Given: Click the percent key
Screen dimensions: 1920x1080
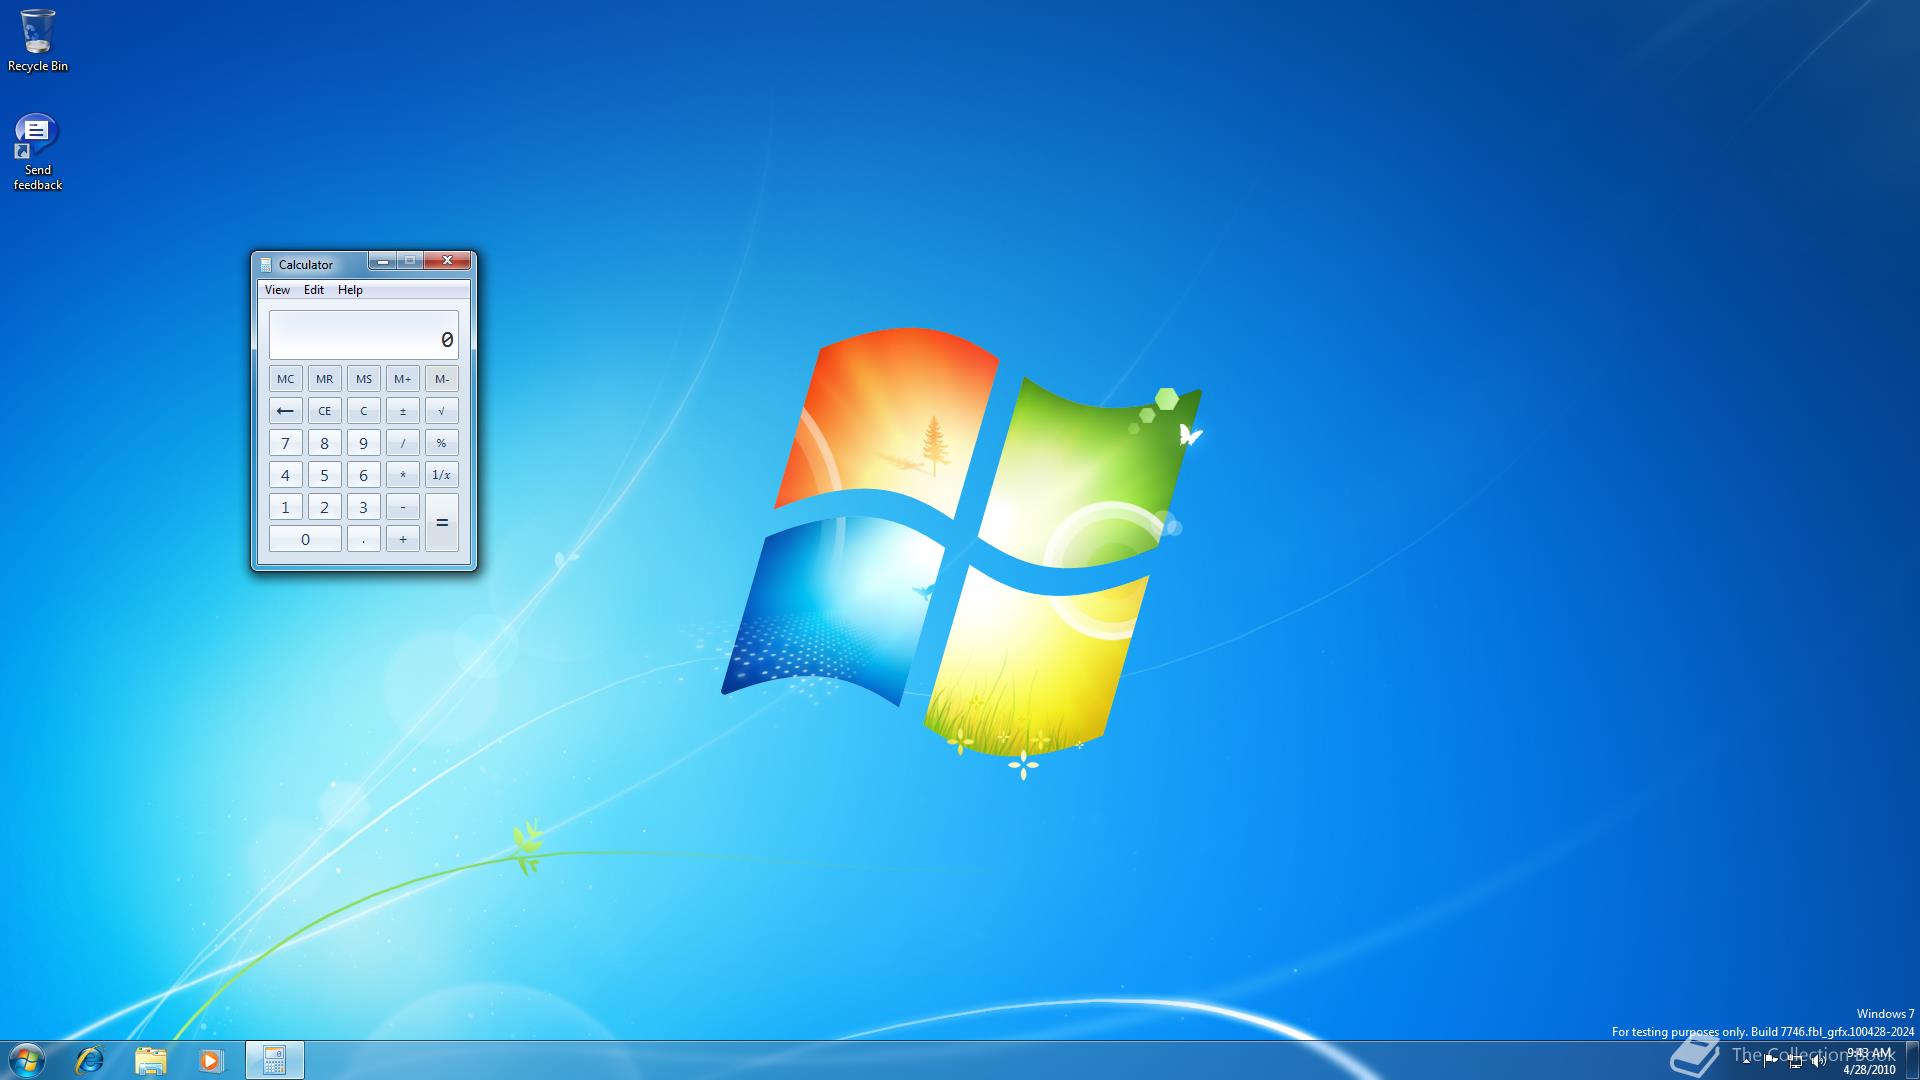Looking at the screenshot, I should click(441, 443).
